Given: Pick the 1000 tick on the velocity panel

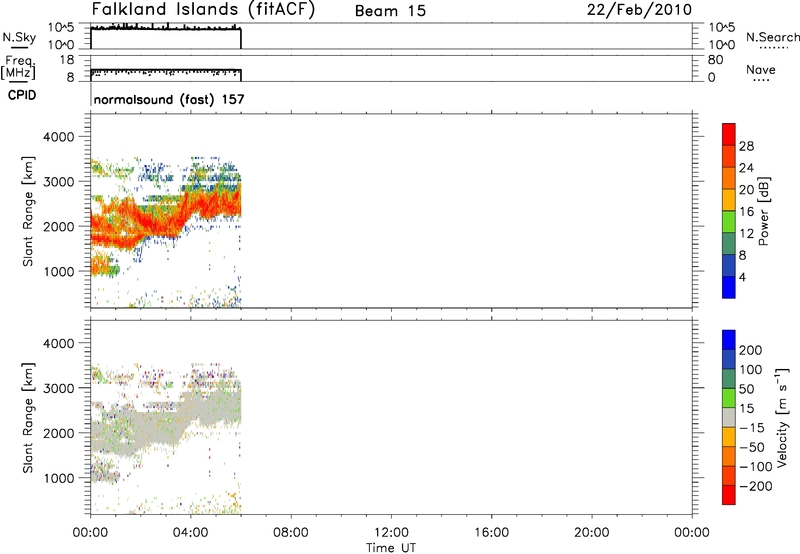Looking at the screenshot, I should click(58, 478).
